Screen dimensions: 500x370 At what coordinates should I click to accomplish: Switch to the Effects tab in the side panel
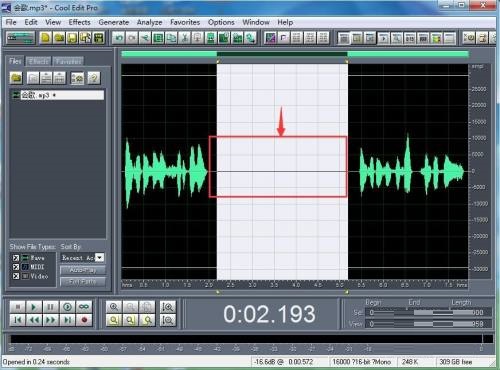[39, 61]
